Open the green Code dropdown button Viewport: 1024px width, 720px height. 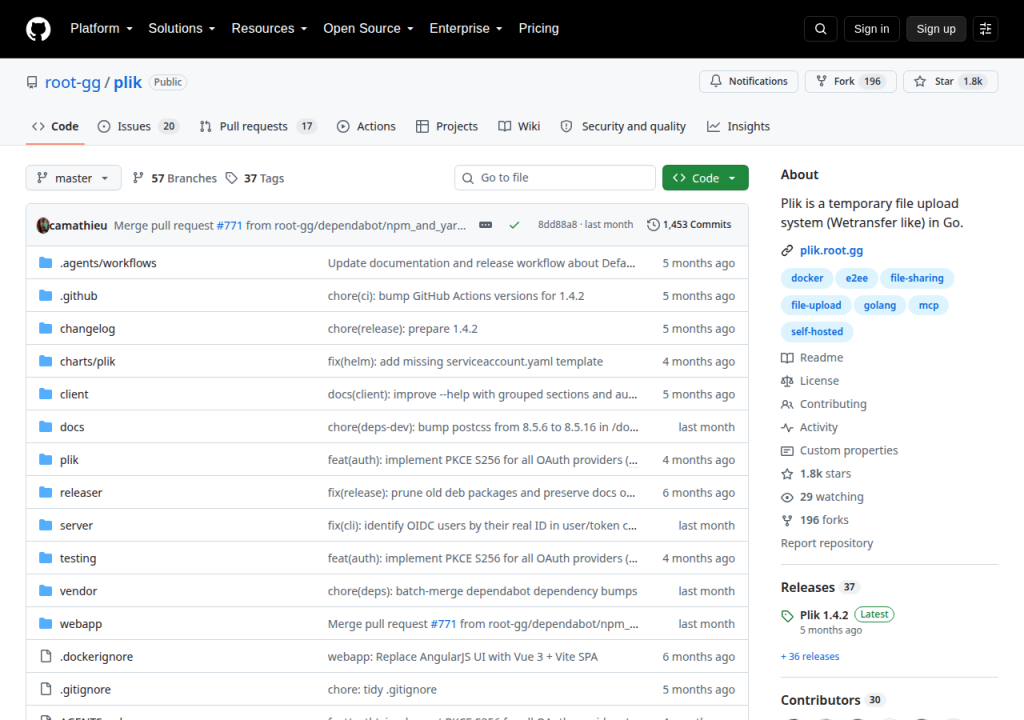point(705,178)
